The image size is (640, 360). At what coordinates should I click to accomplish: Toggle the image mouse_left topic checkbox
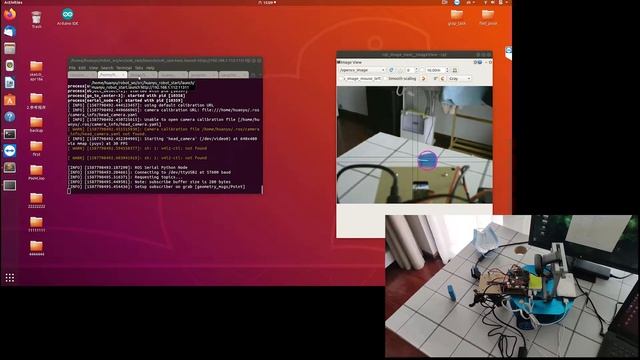click(x=341, y=78)
